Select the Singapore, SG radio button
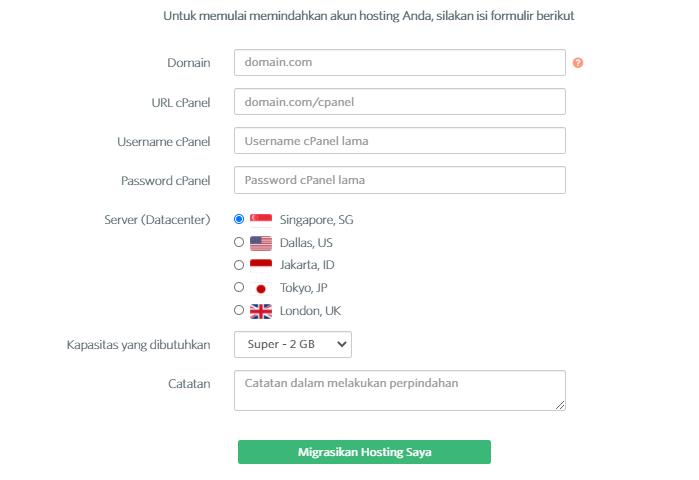Viewport: 699px width, 480px height. pyautogui.click(x=239, y=219)
